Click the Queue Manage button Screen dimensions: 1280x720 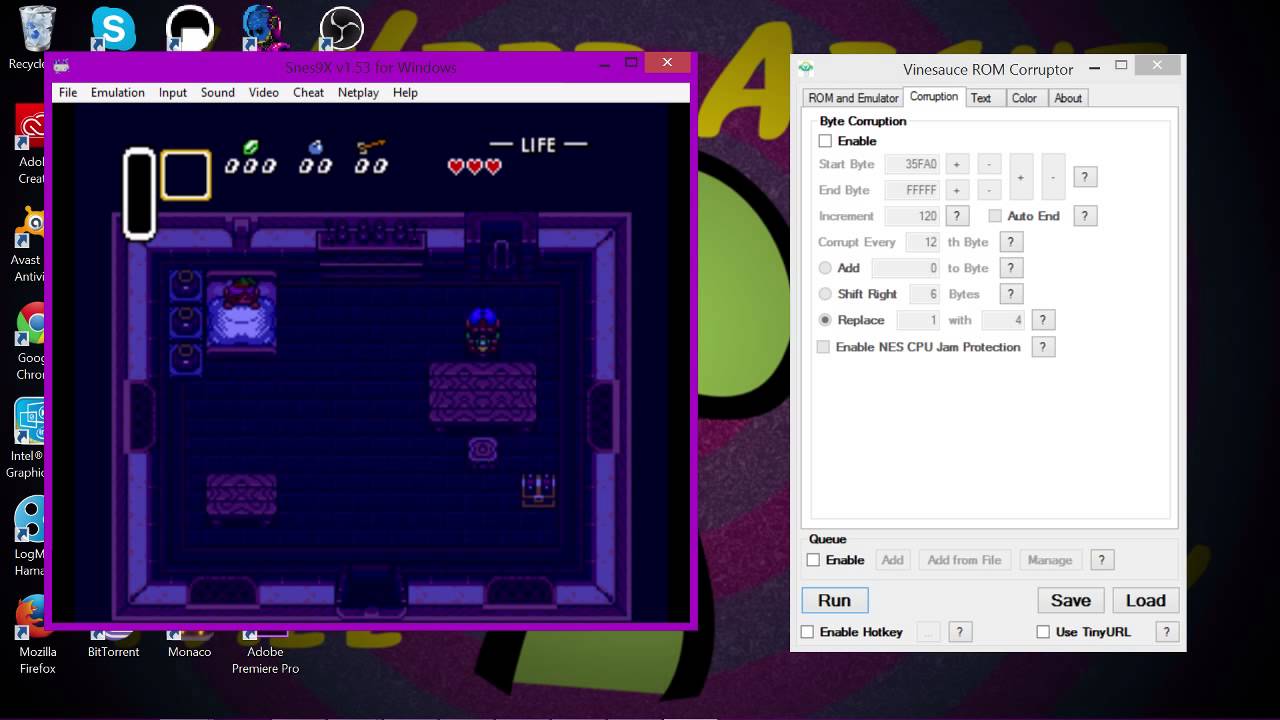tap(1050, 560)
